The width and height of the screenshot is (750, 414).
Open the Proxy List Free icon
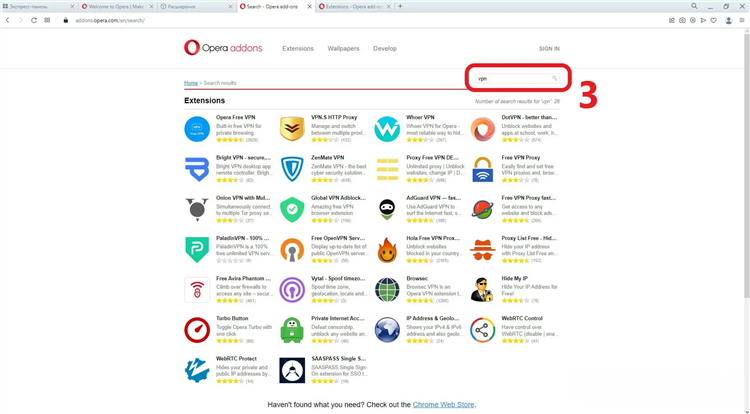coord(483,250)
